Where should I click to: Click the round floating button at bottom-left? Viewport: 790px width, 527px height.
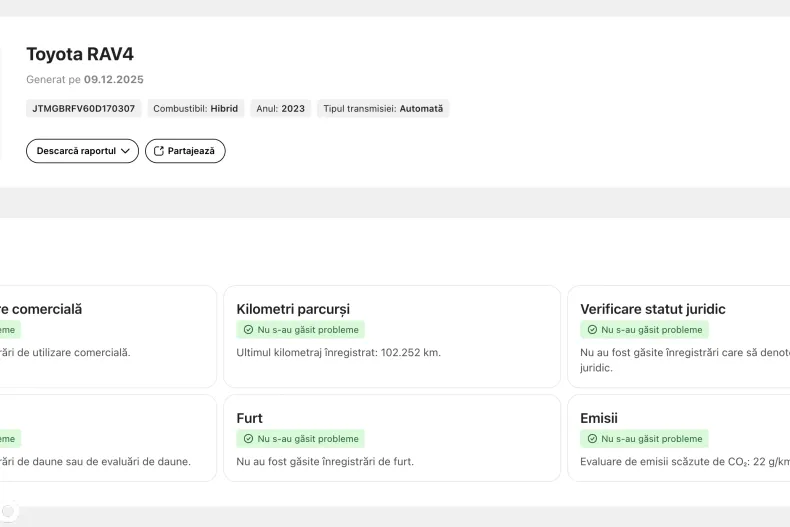click(x=8, y=511)
